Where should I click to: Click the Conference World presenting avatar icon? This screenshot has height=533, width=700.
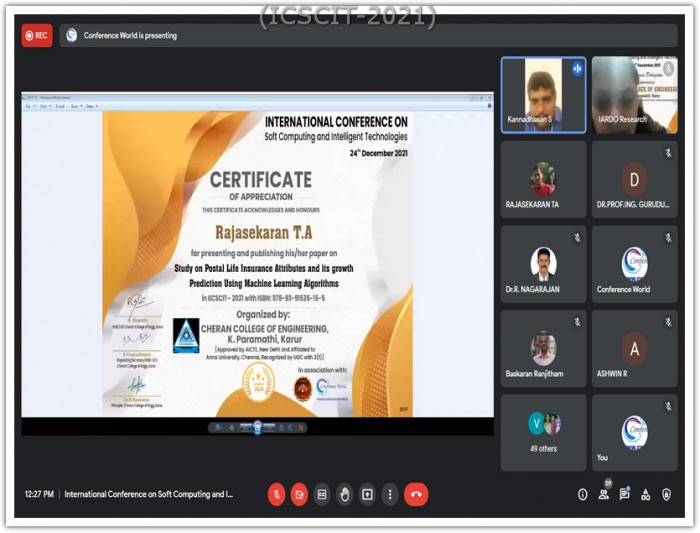pyautogui.click(x=71, y=35)
